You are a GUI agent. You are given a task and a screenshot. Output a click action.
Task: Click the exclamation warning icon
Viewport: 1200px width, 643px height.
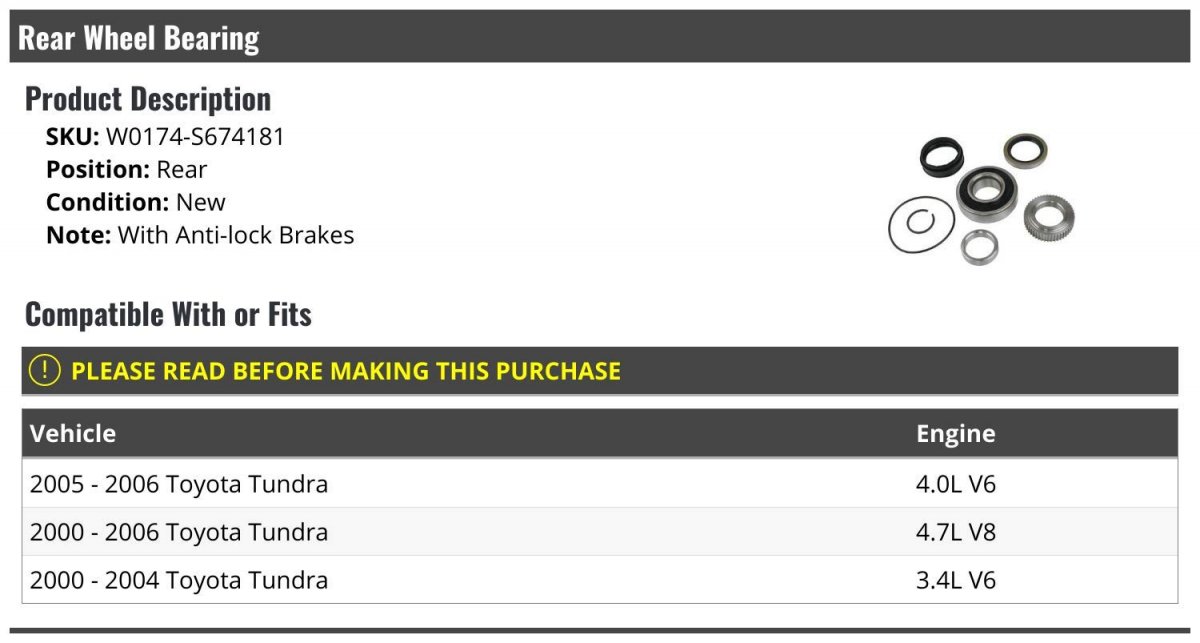(x=45, y=371)
